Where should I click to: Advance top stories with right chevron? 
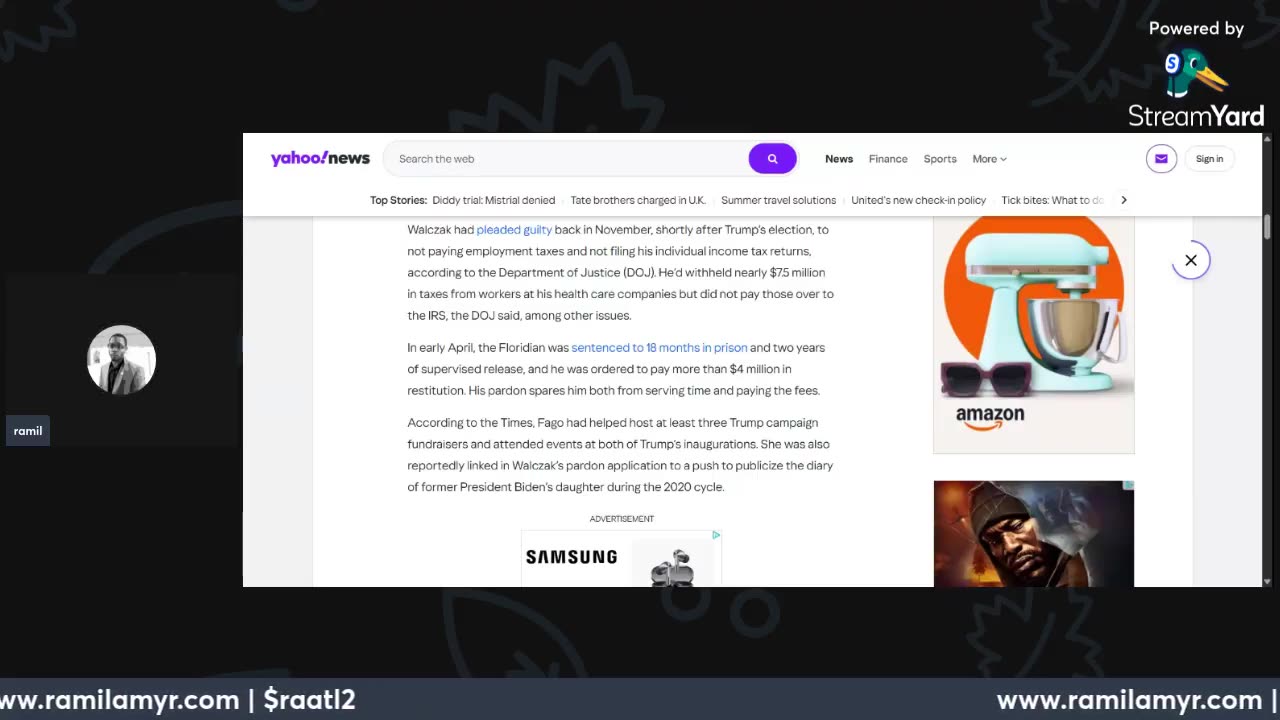pyautogui.click(x=1123, y=200)
